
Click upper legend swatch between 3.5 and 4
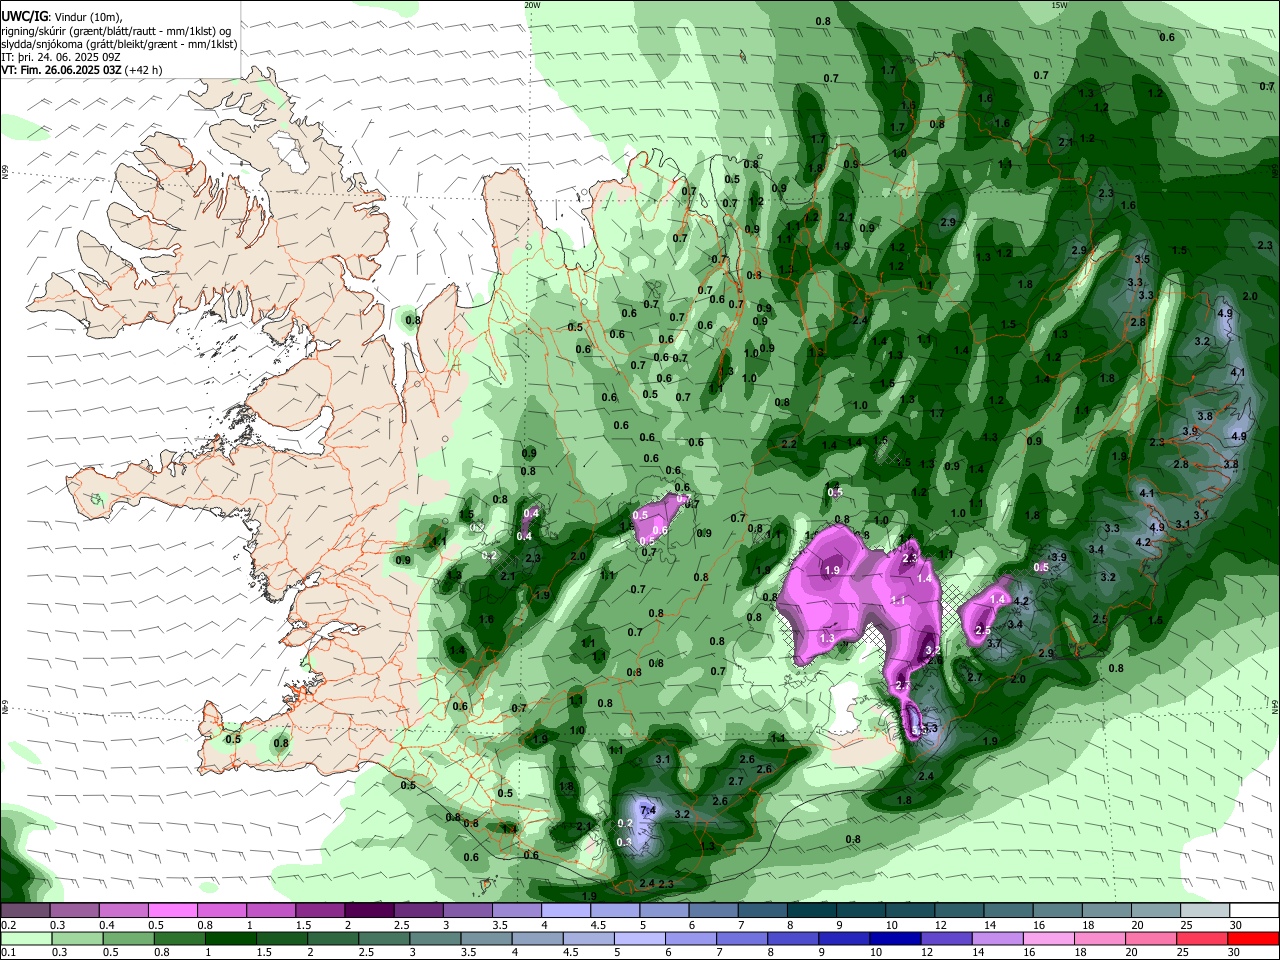point(516,911)
